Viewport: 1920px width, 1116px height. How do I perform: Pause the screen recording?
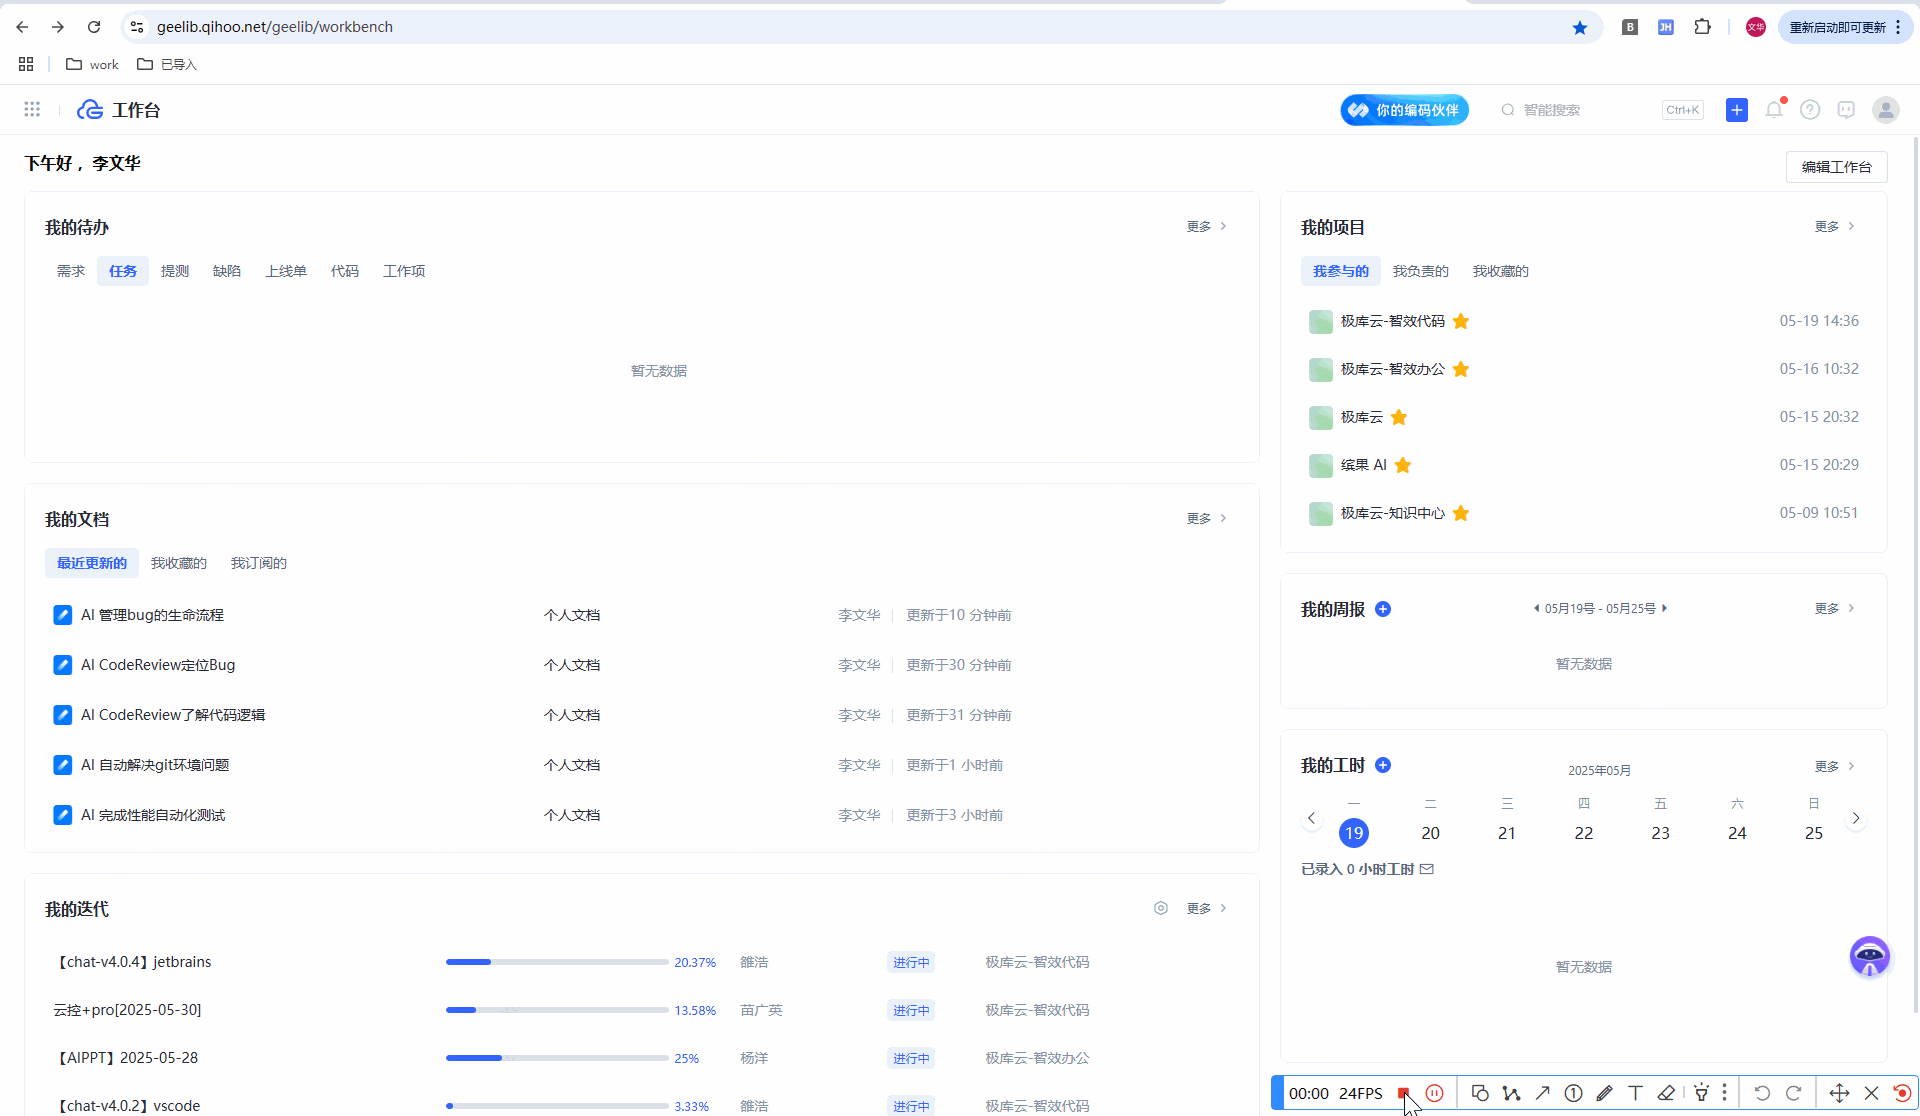[1434, 1093]
